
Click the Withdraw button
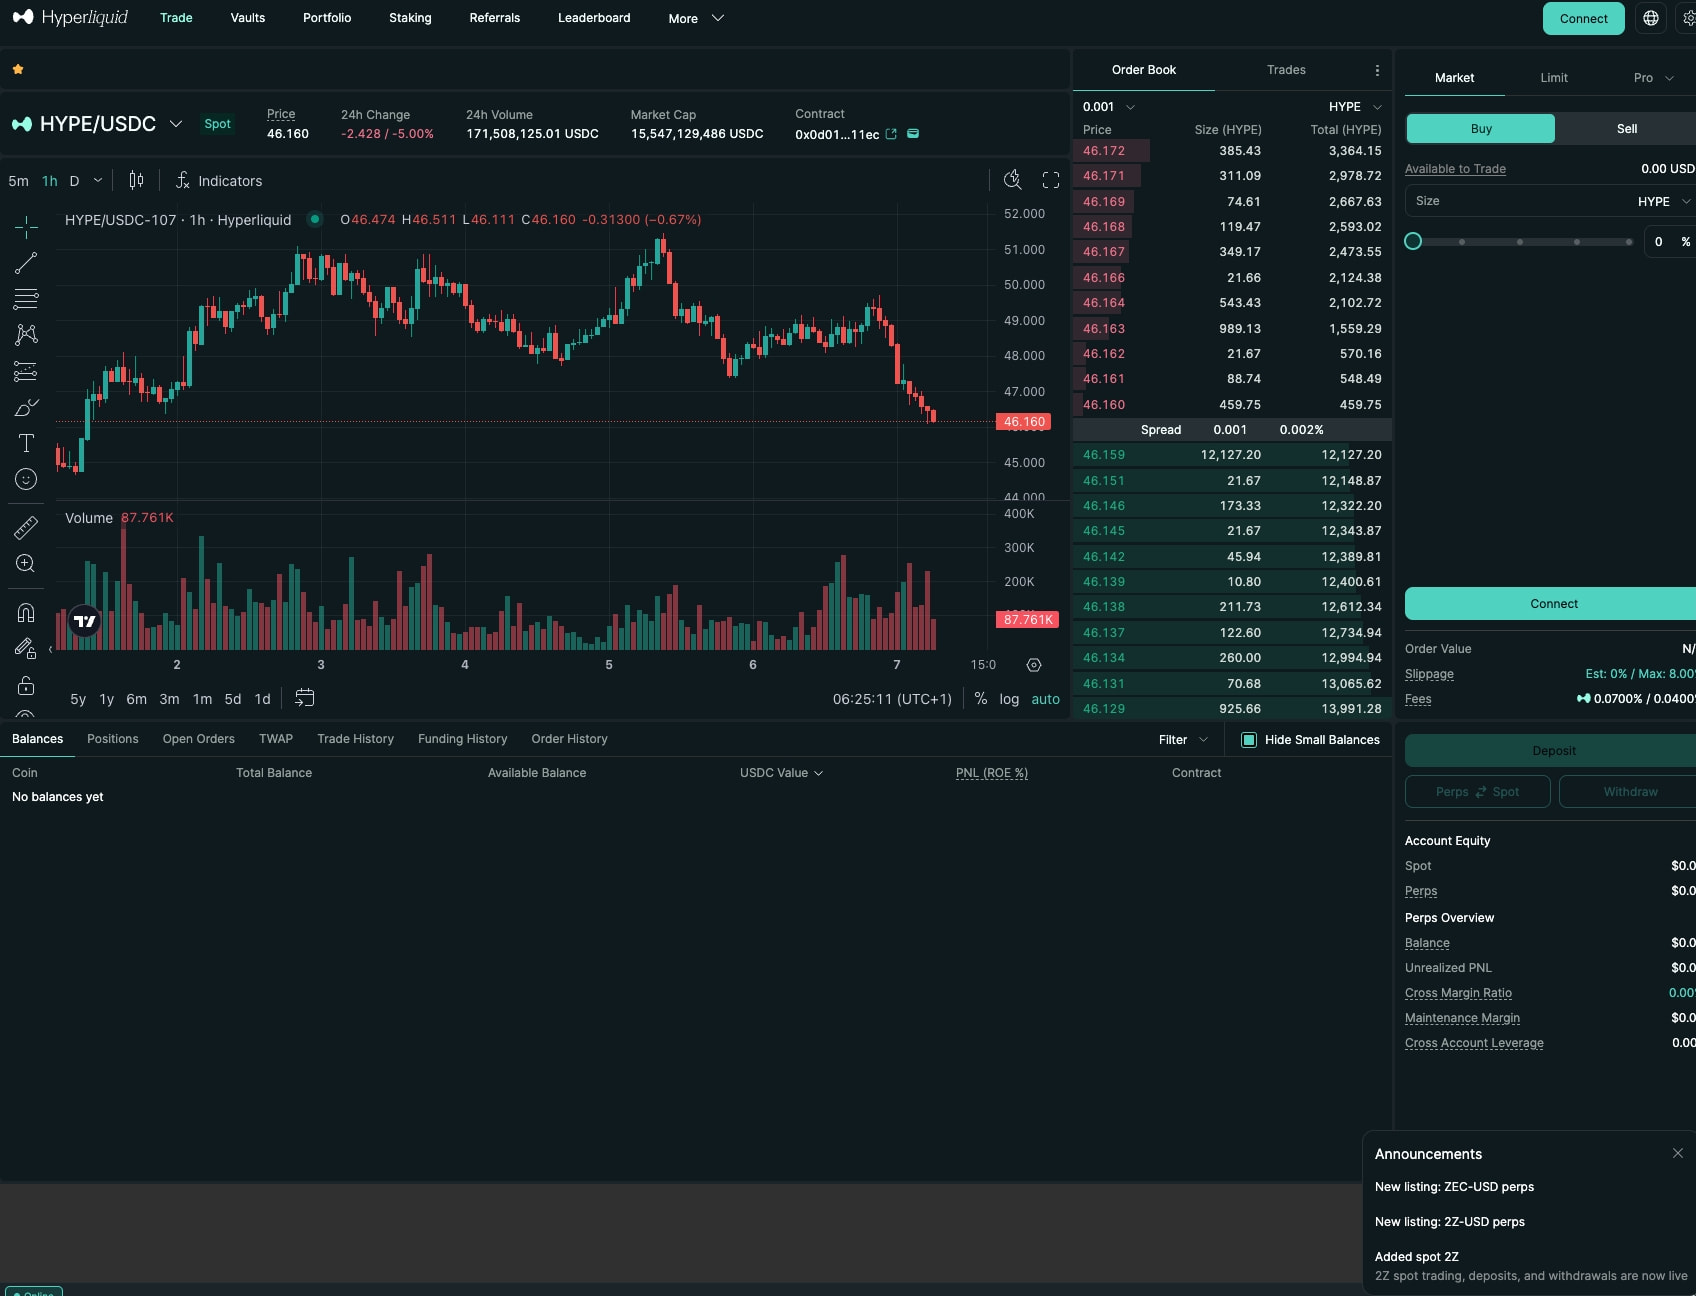click(1629, 791)
